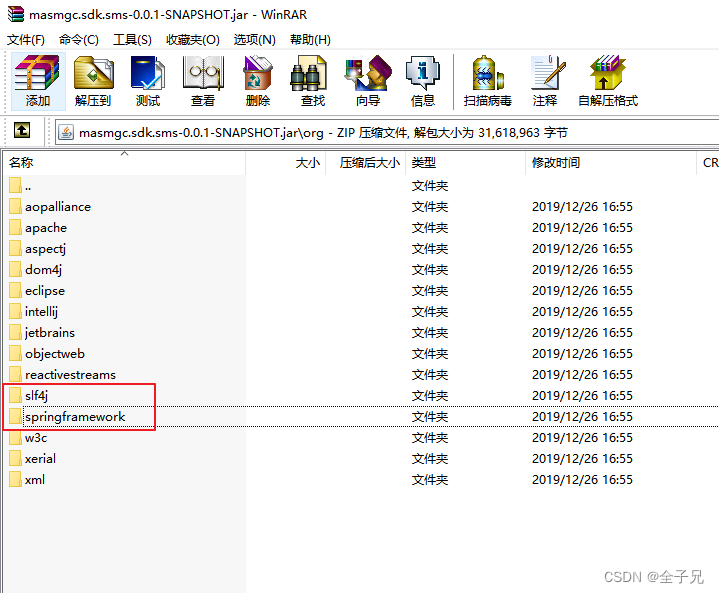
Task: Open the Favorites (收藏夹) menu
Action: pos(193,40)
